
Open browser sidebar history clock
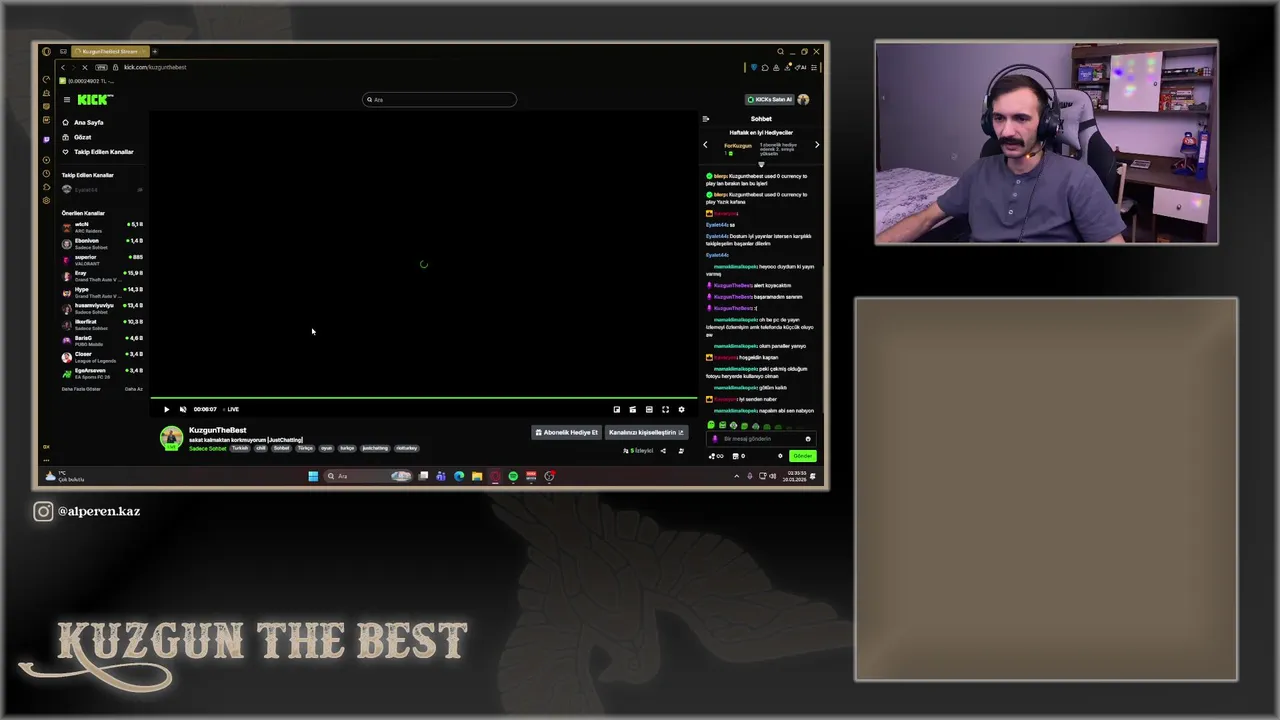(x=46, y=173)
